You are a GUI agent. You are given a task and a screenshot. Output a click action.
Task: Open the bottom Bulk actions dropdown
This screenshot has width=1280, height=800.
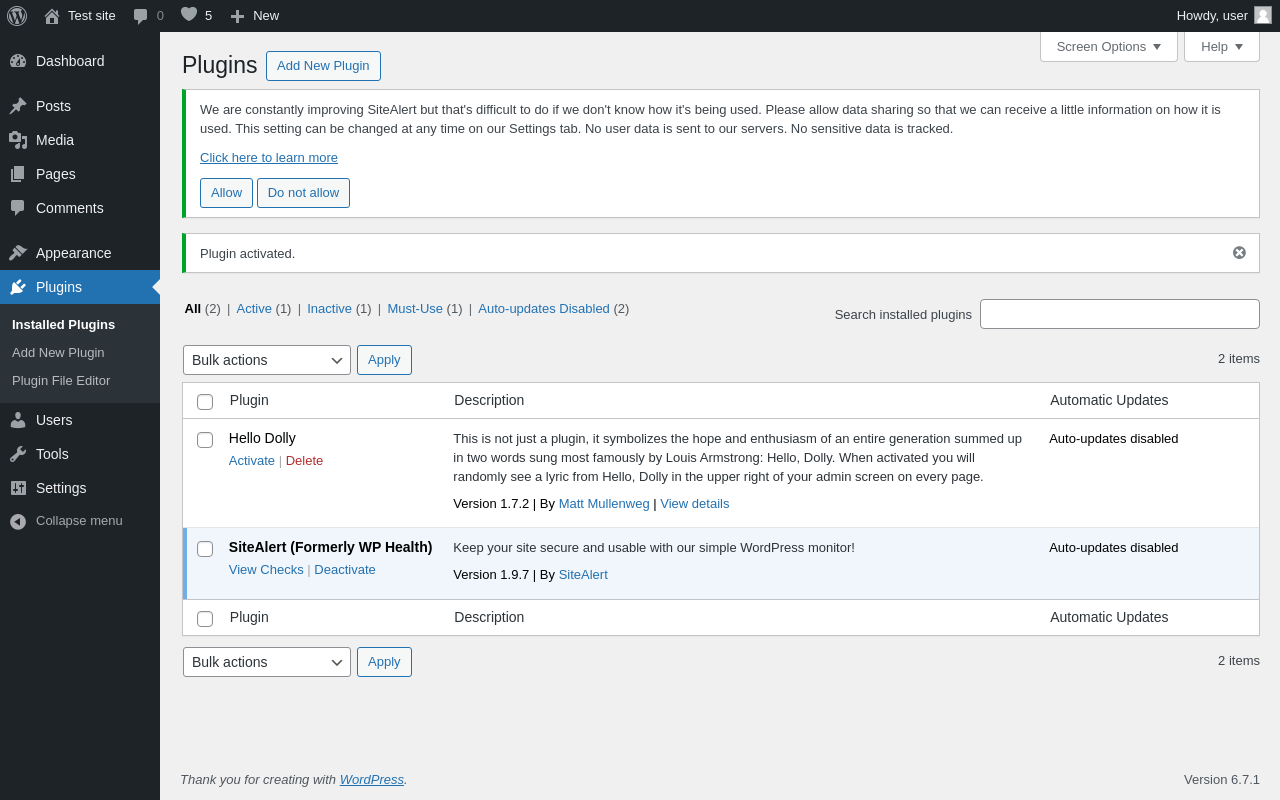(267, 662)
